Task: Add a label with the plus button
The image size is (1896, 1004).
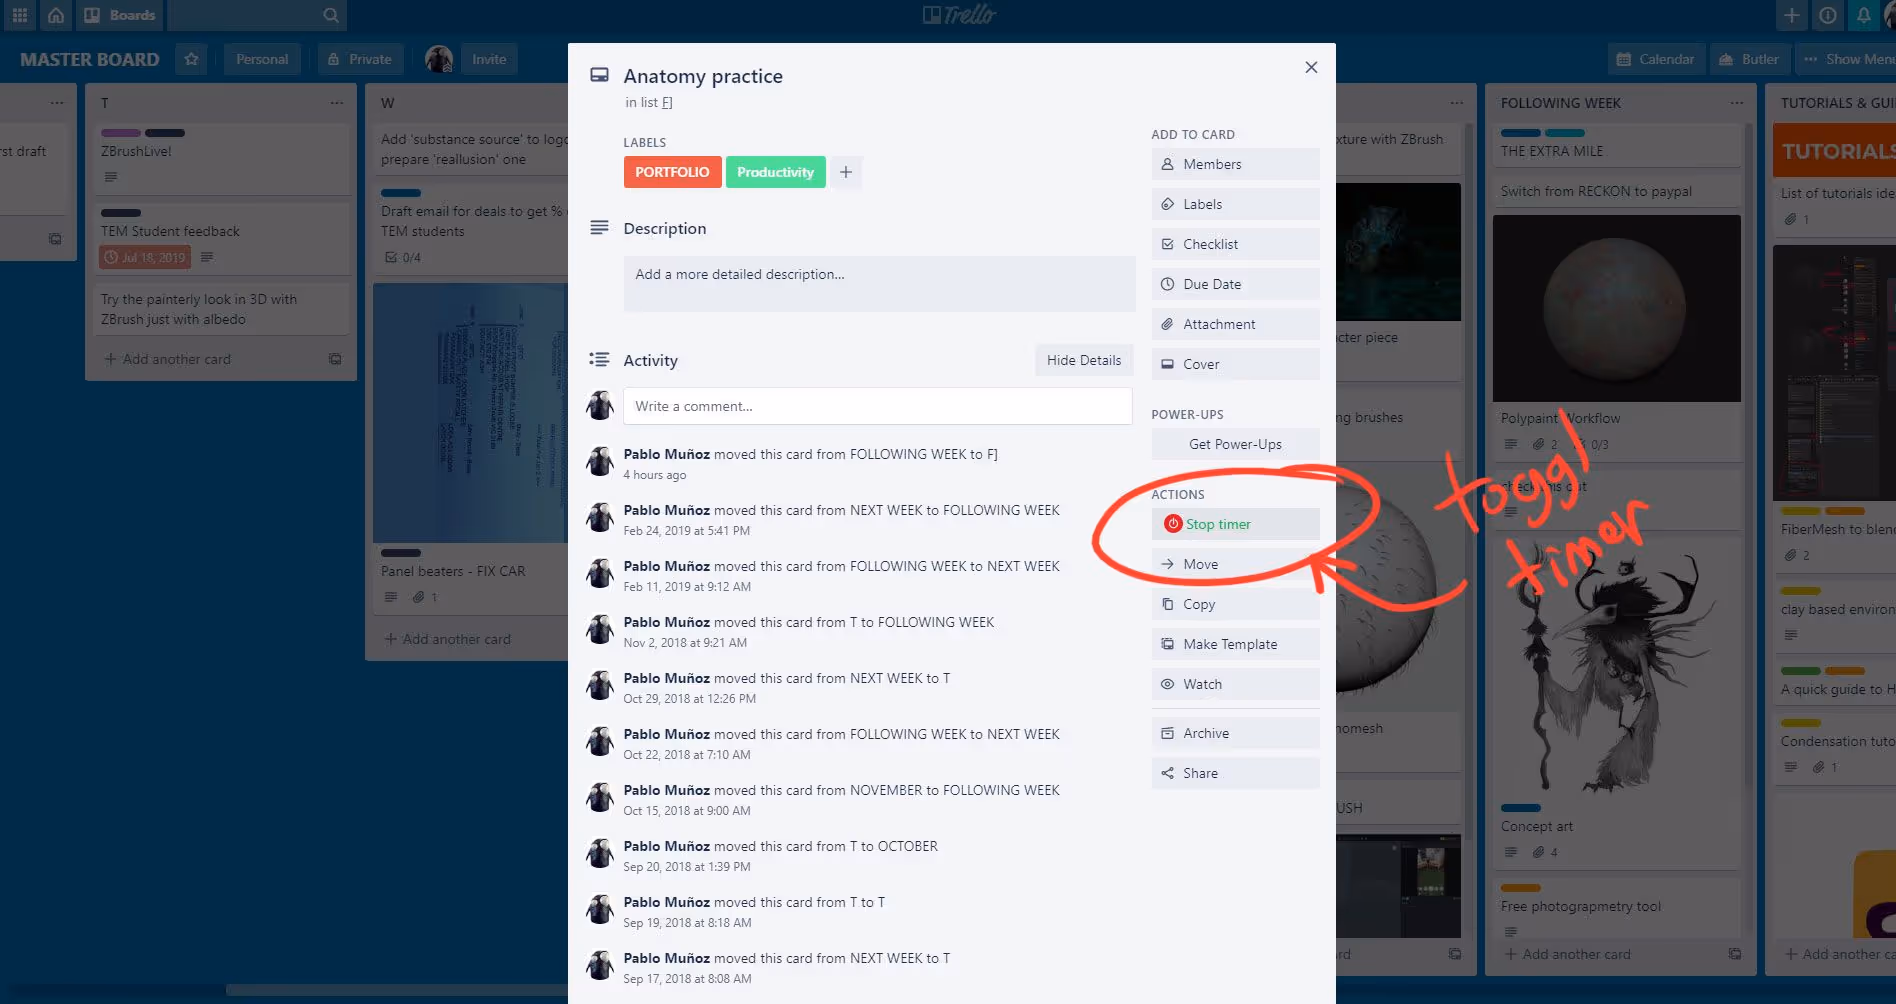Action: [846, 172]
